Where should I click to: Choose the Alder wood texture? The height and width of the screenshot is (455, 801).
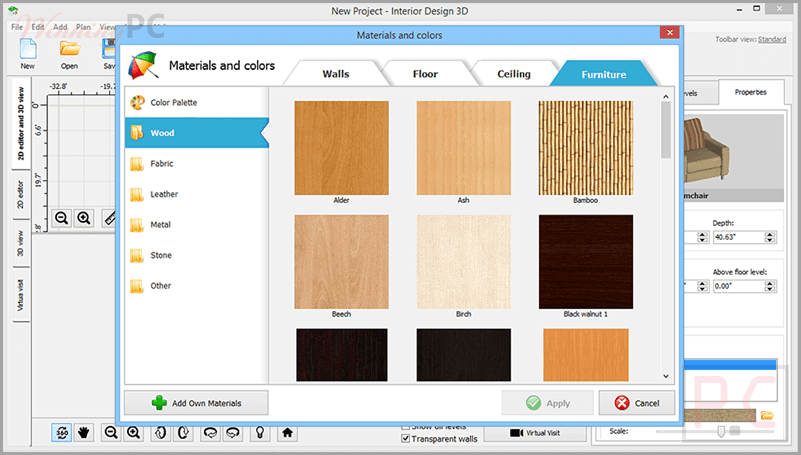(x=341, y=148)
